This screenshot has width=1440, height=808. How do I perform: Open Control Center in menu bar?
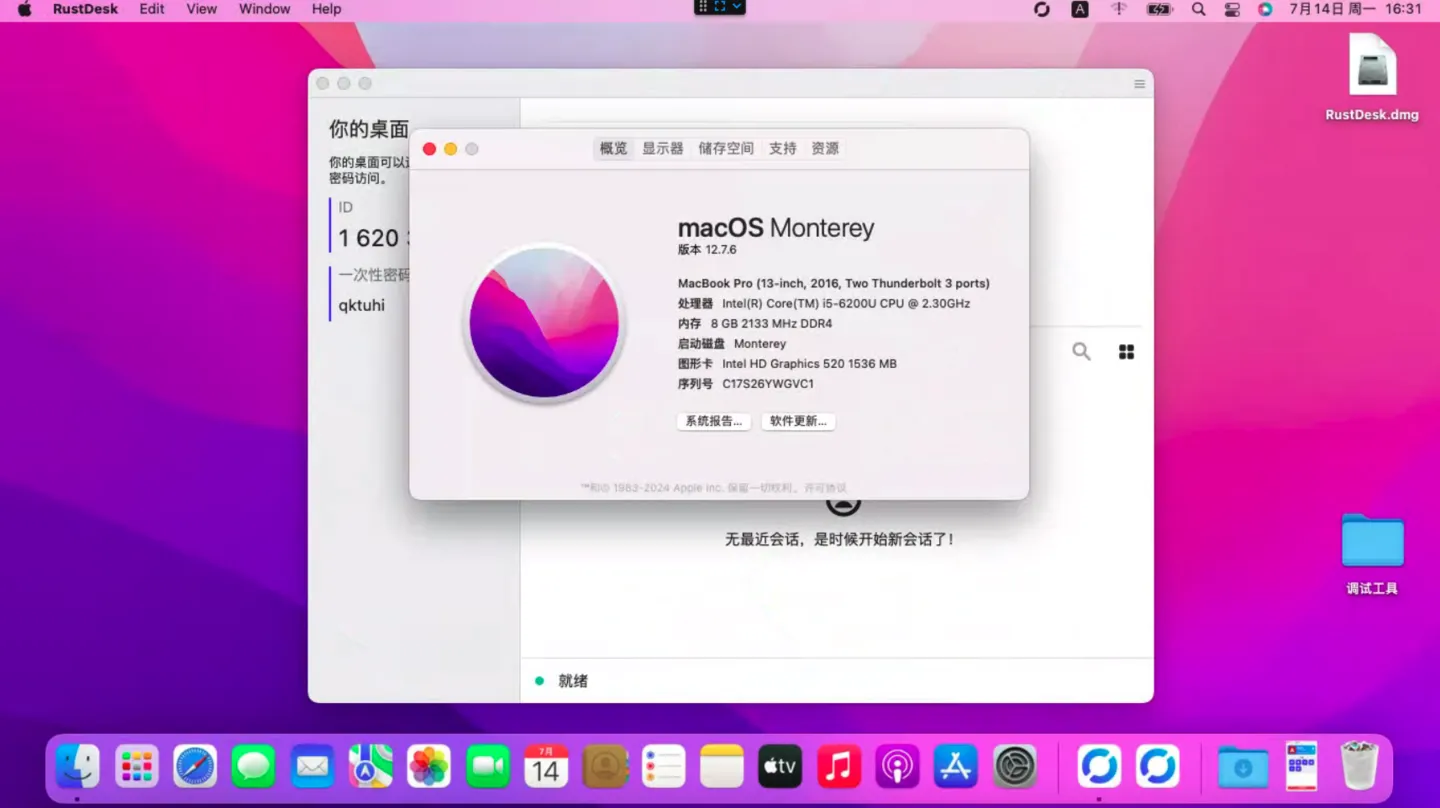point(1232,9)
